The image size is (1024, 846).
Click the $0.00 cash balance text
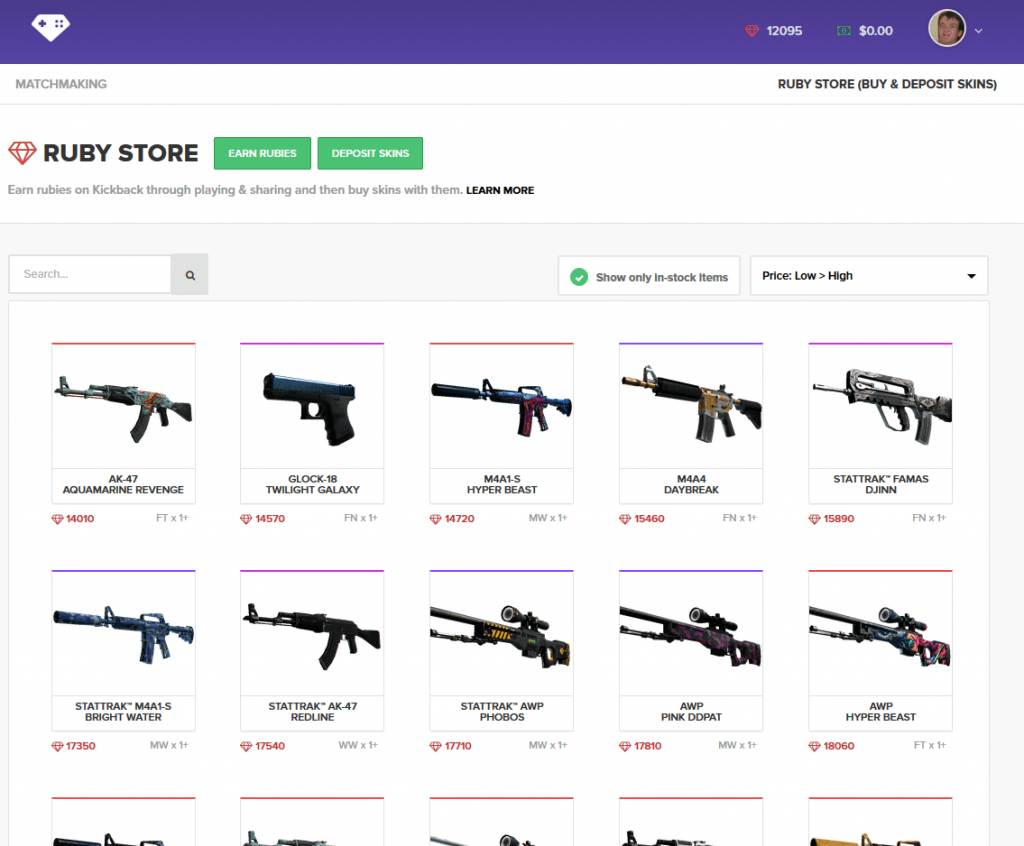[876, 31]
